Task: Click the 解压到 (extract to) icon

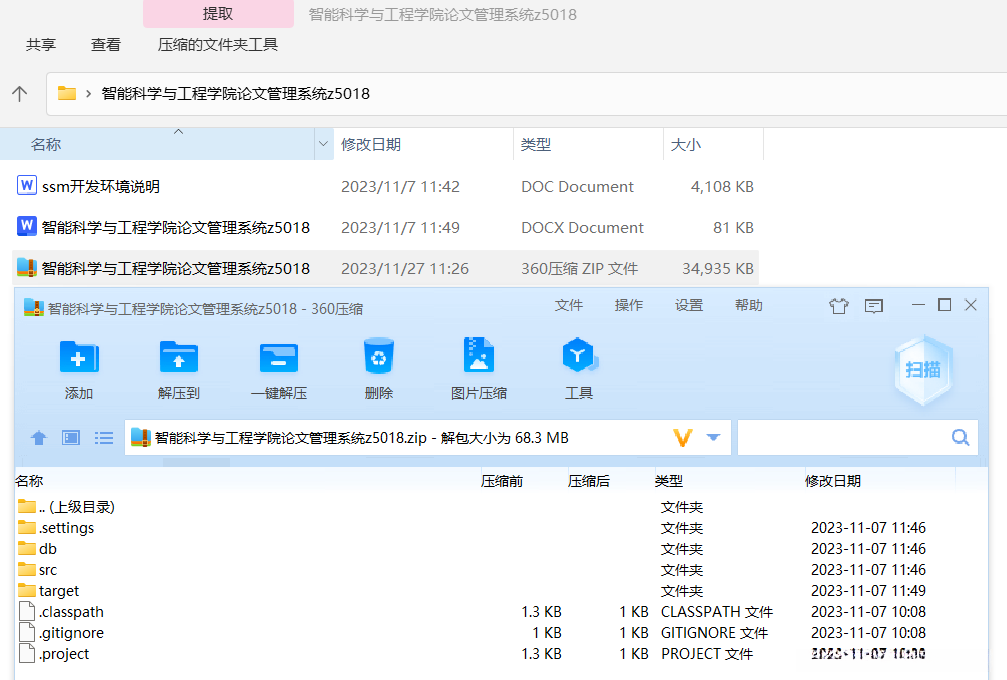Action: pos(179,357)
